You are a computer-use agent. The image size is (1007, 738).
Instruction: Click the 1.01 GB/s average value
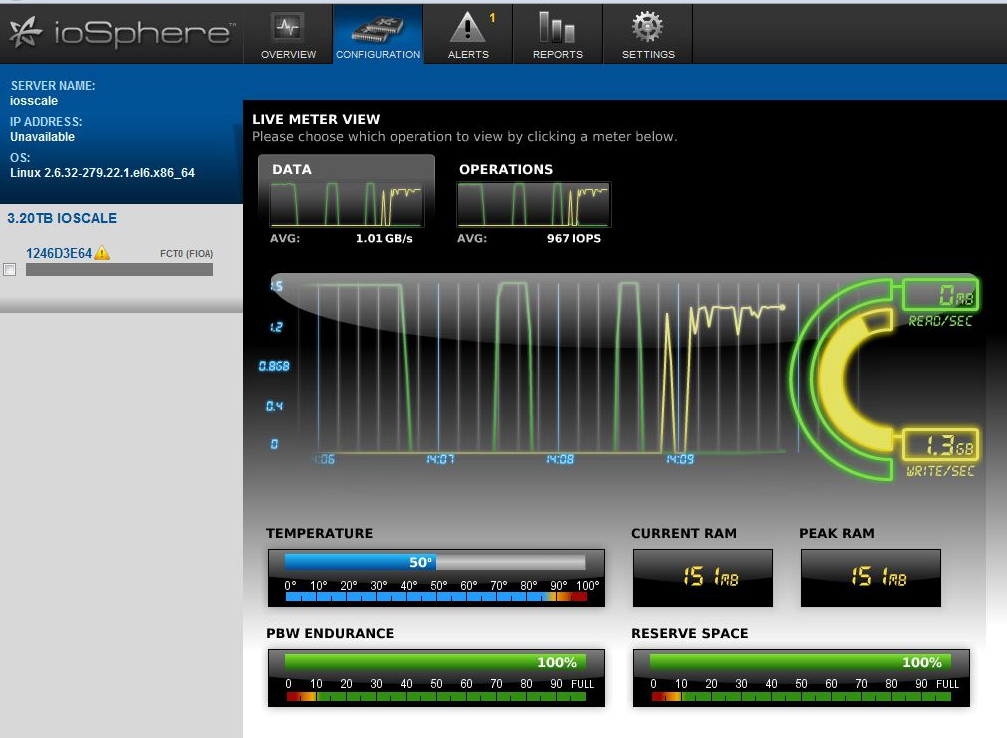[384, 238]
